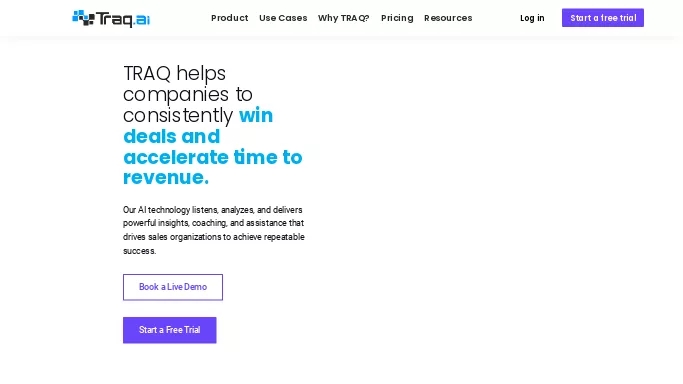The image size is (683, 384).
Task: Open the Why TRAQ? navigation item
Action: click(x=344, y=18)
